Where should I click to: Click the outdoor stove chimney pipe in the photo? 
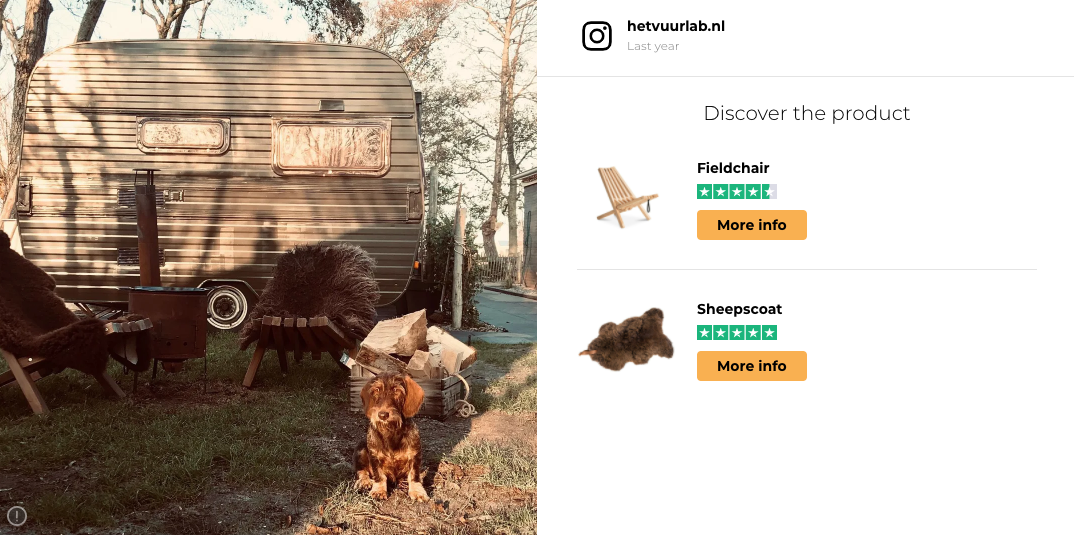coord(147,228)
